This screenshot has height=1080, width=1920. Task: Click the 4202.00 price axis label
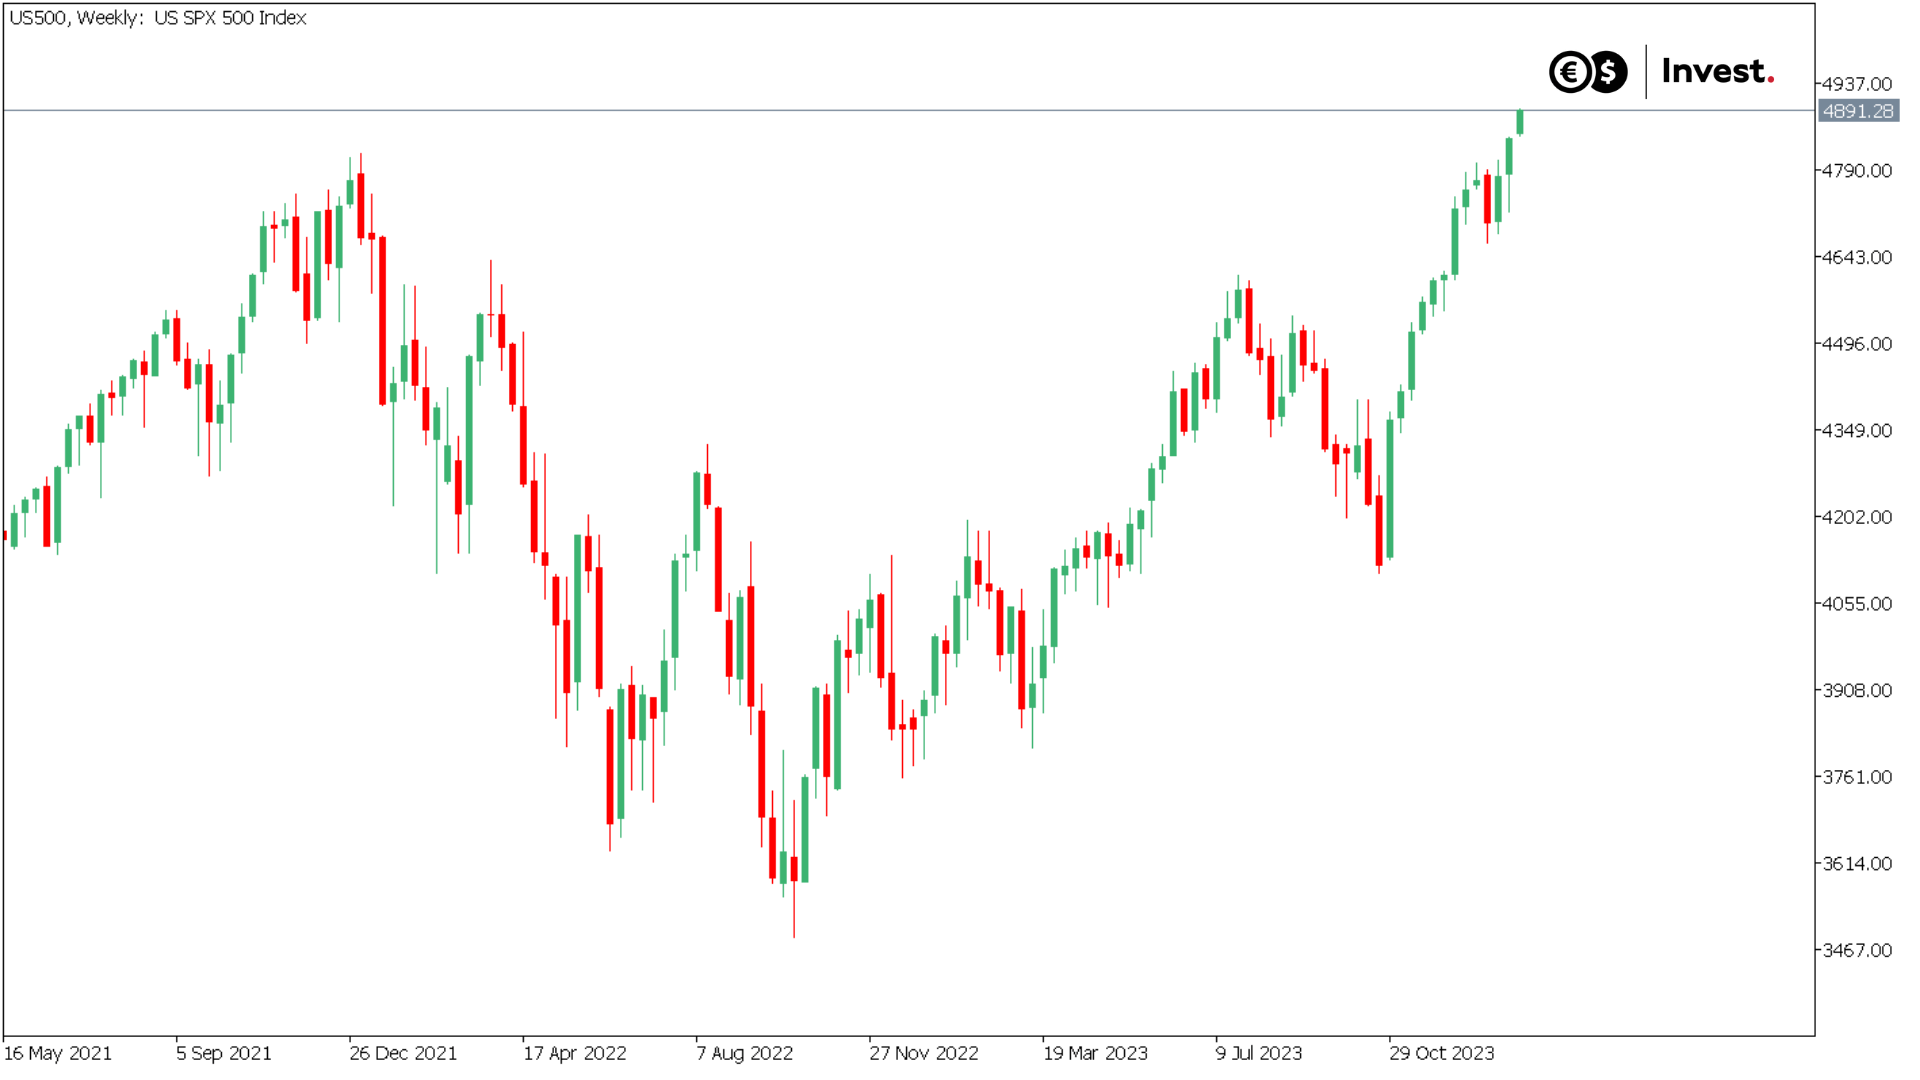click(x=1857, y=517)
